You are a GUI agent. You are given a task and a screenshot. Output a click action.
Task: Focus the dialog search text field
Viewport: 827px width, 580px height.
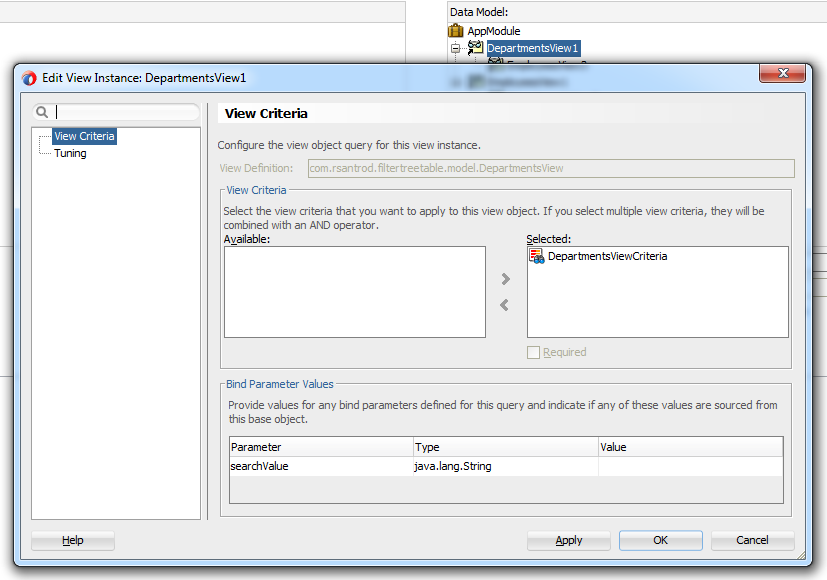click(125, 113)
